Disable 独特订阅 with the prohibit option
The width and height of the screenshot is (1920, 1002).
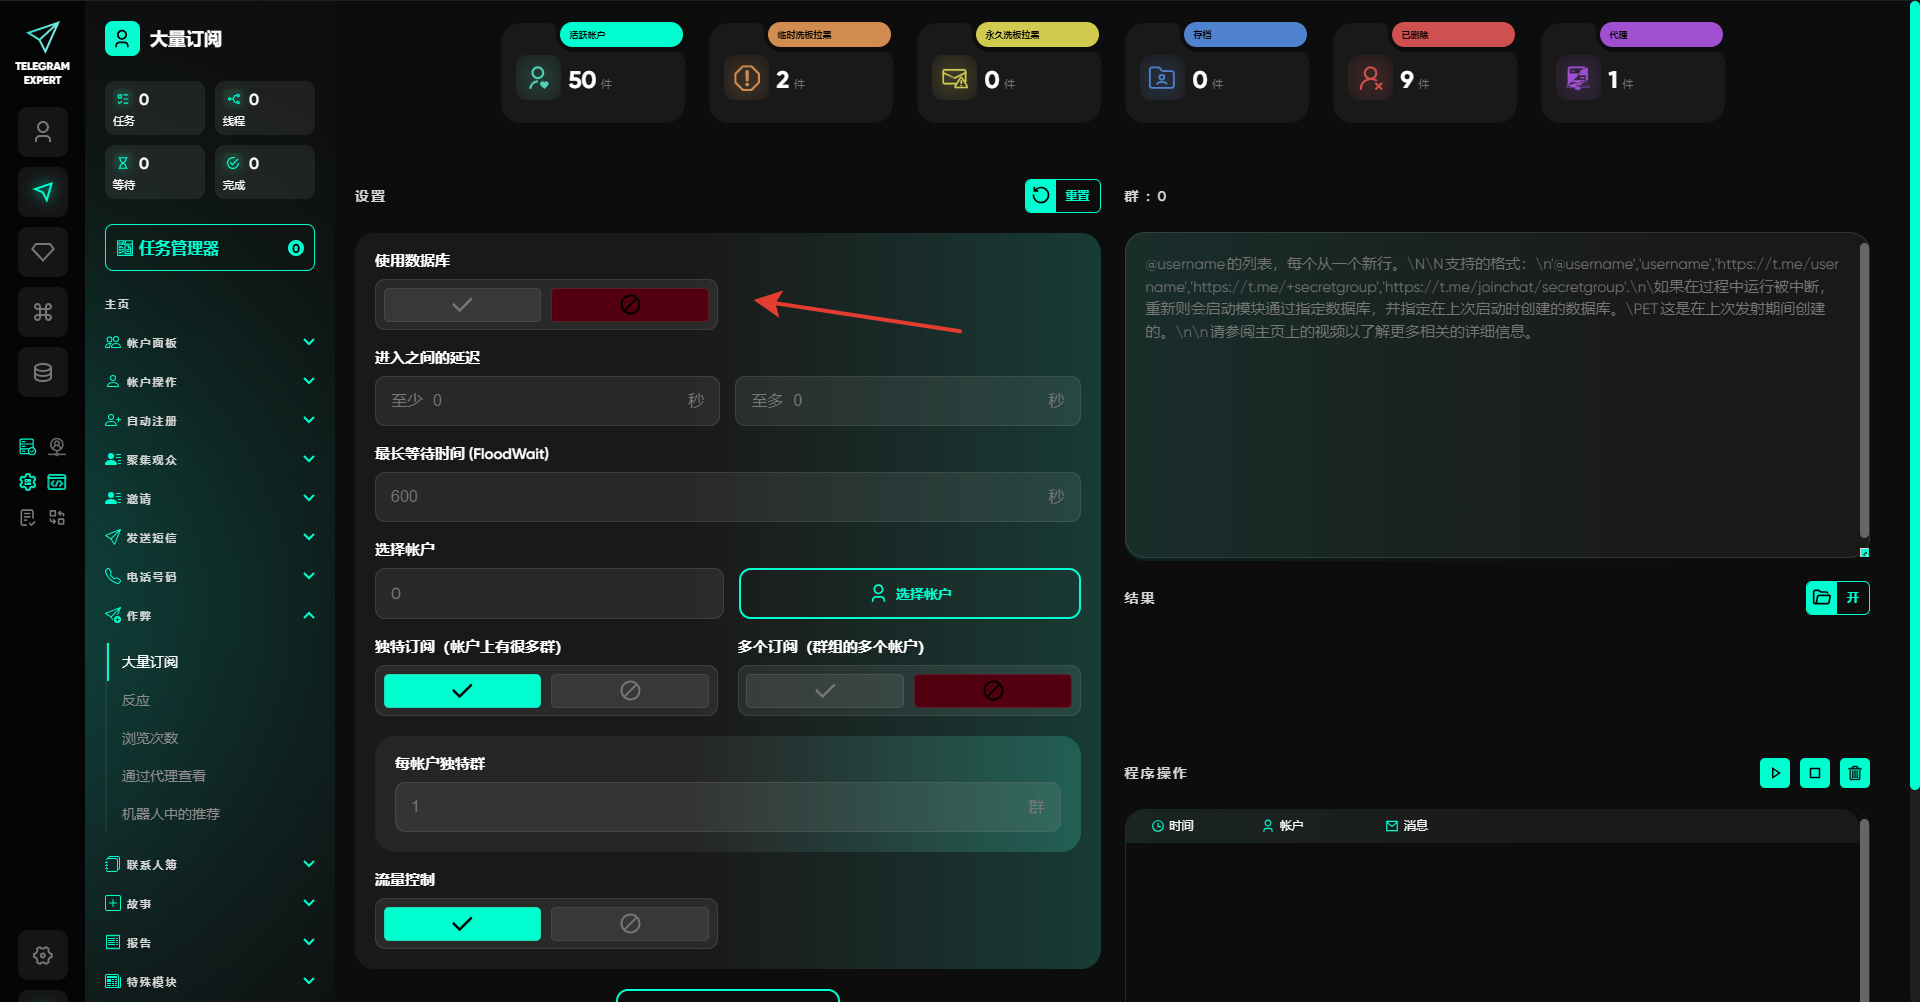629,691
